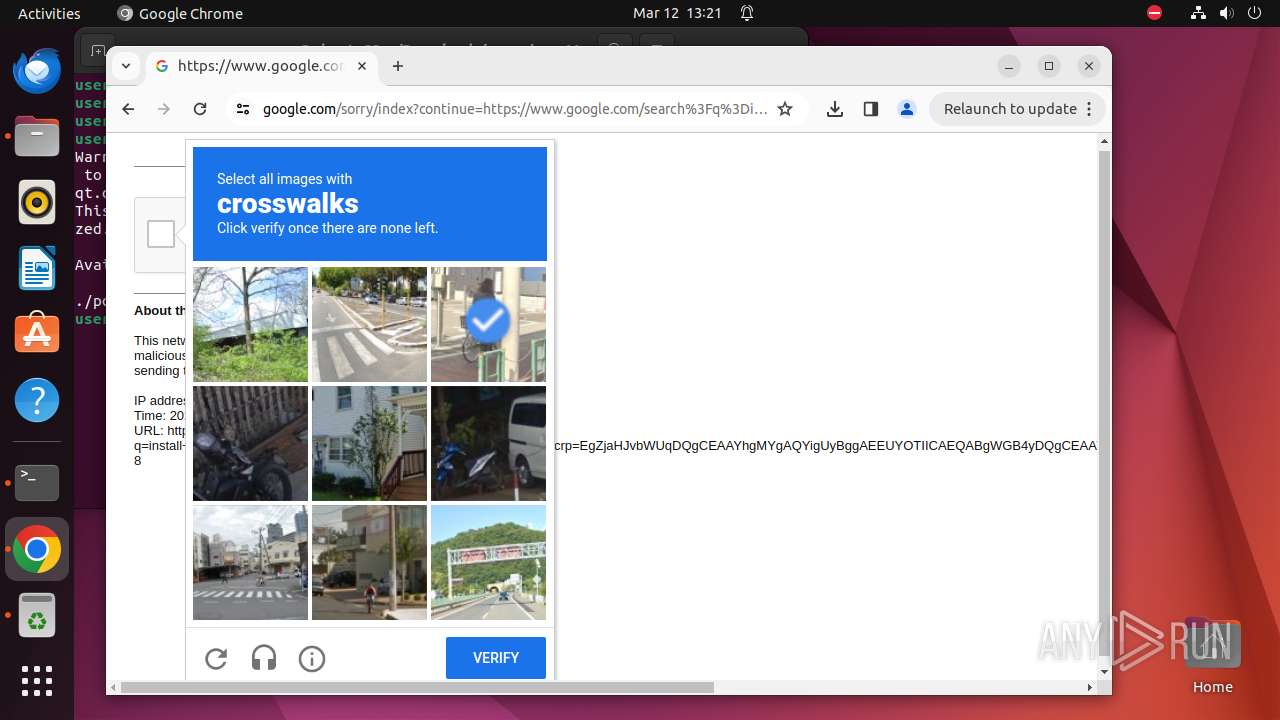Click the VERIFY button

pos(496,658)
